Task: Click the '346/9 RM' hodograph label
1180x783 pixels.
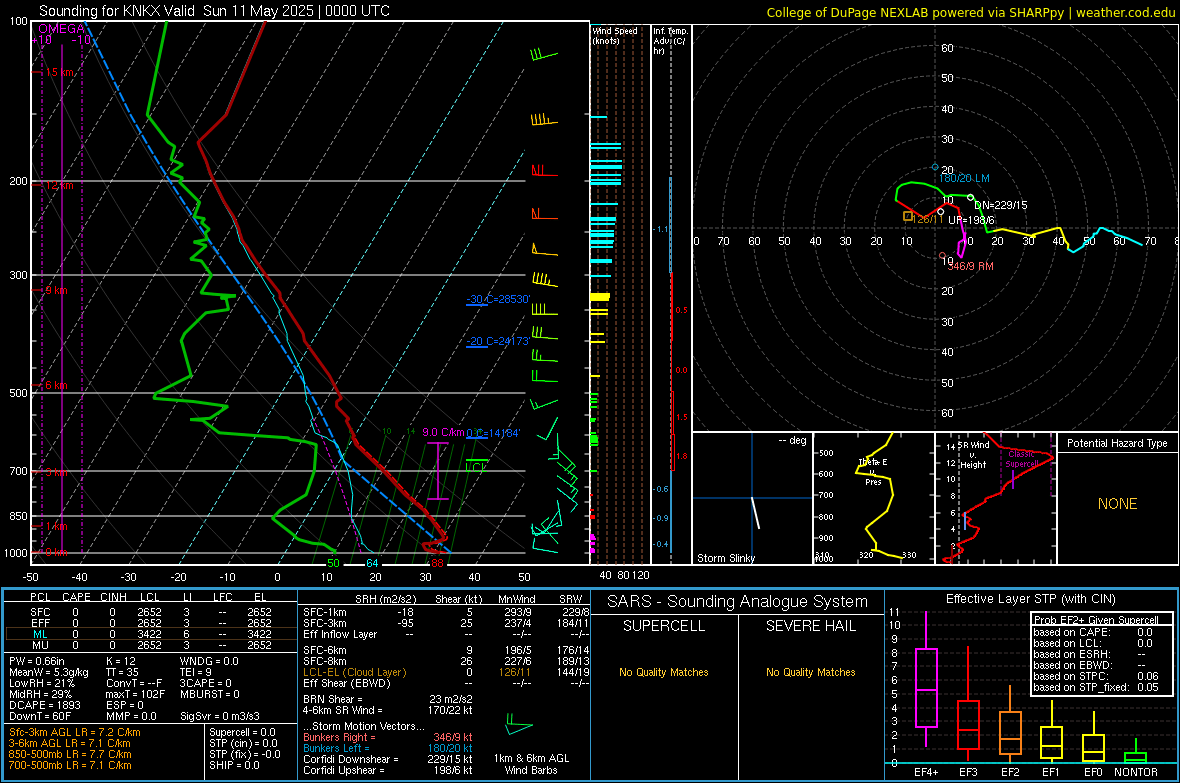Action: 970,267
